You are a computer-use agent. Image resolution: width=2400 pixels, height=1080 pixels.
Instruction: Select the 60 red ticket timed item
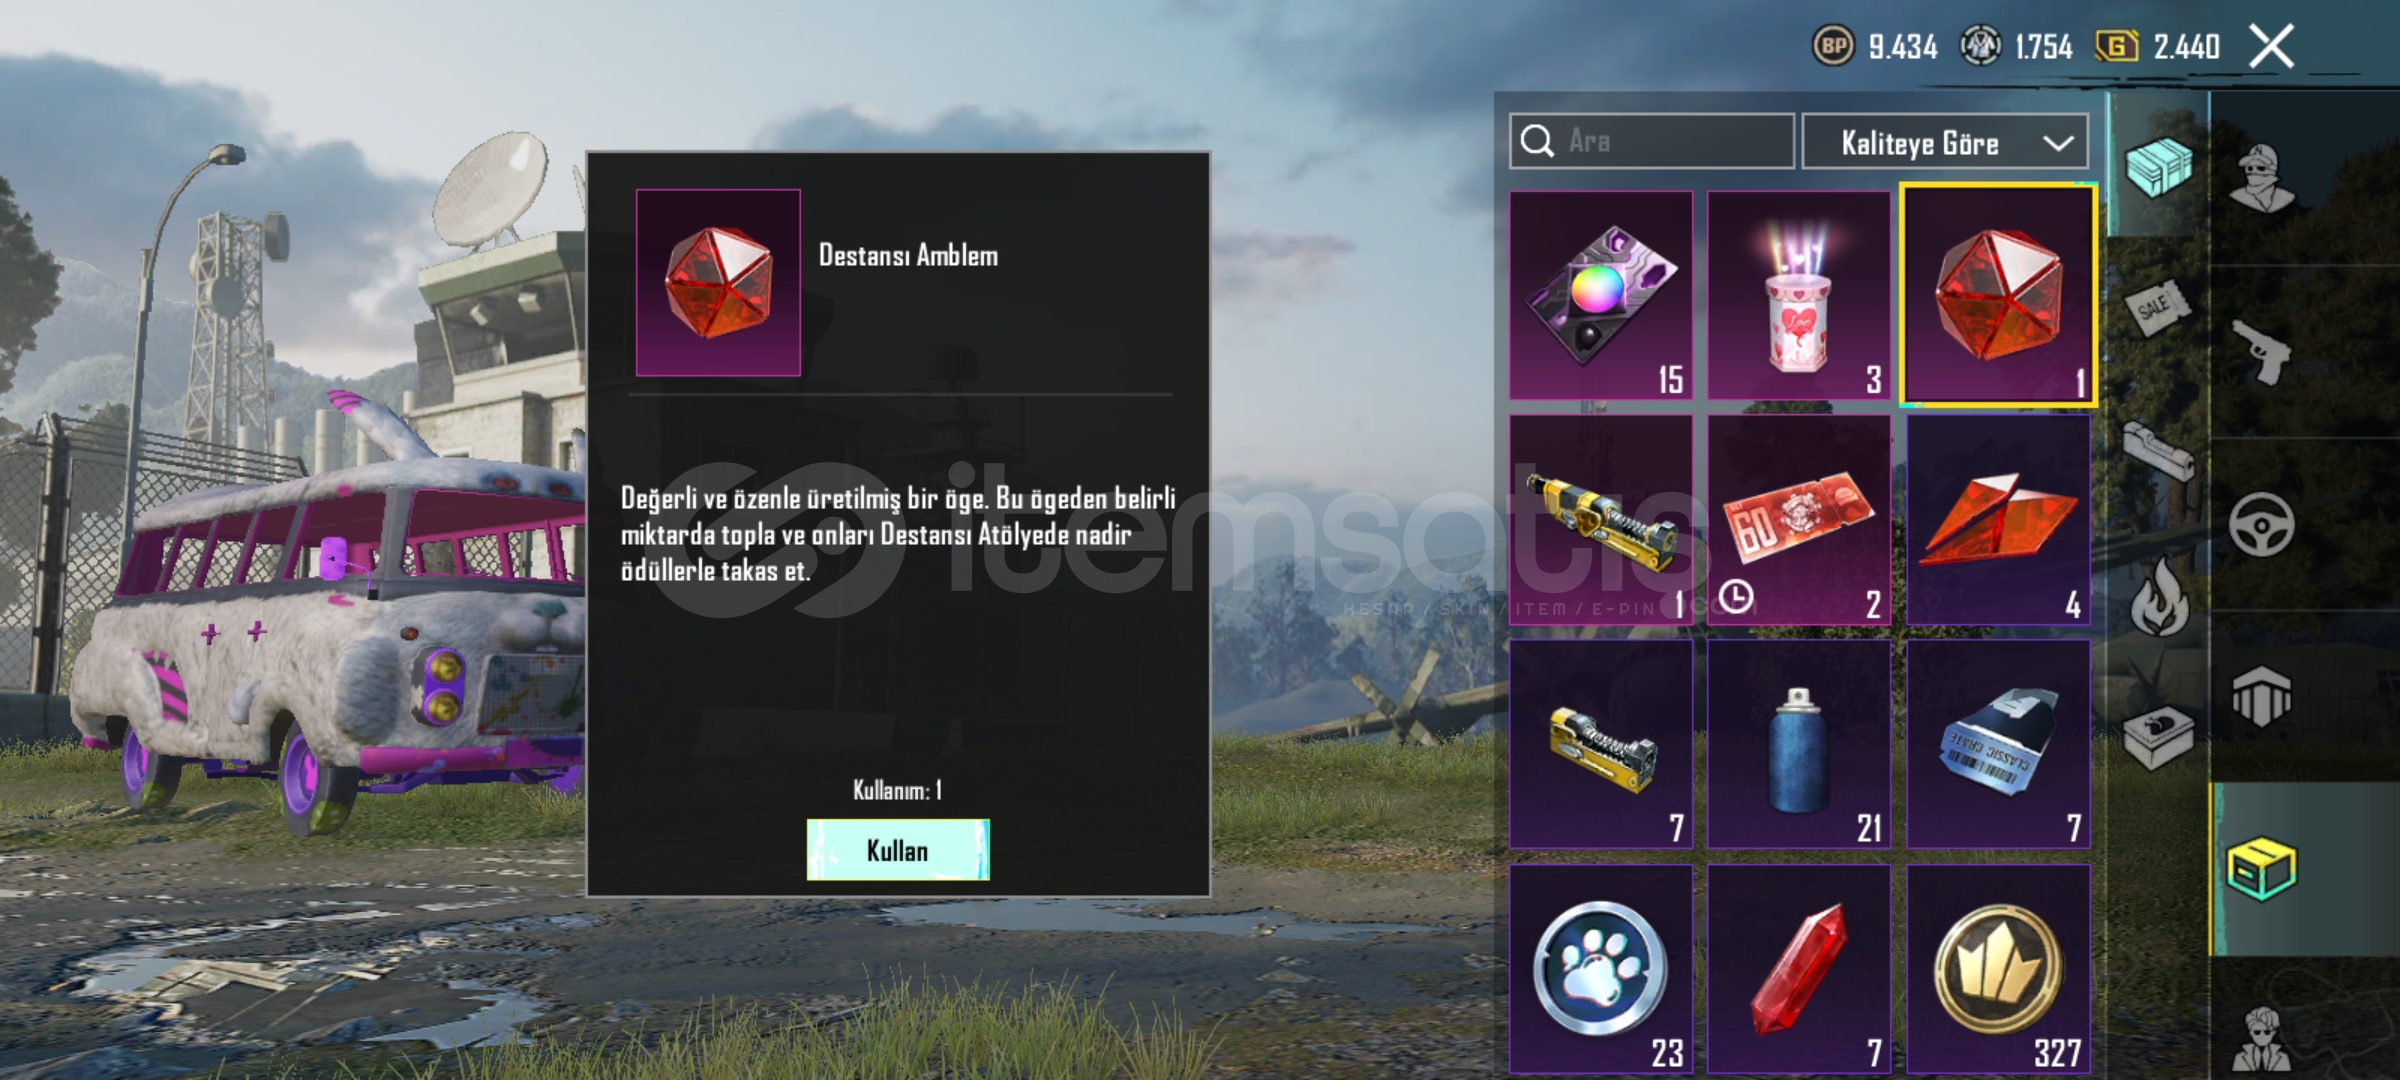coord(1799,520)
